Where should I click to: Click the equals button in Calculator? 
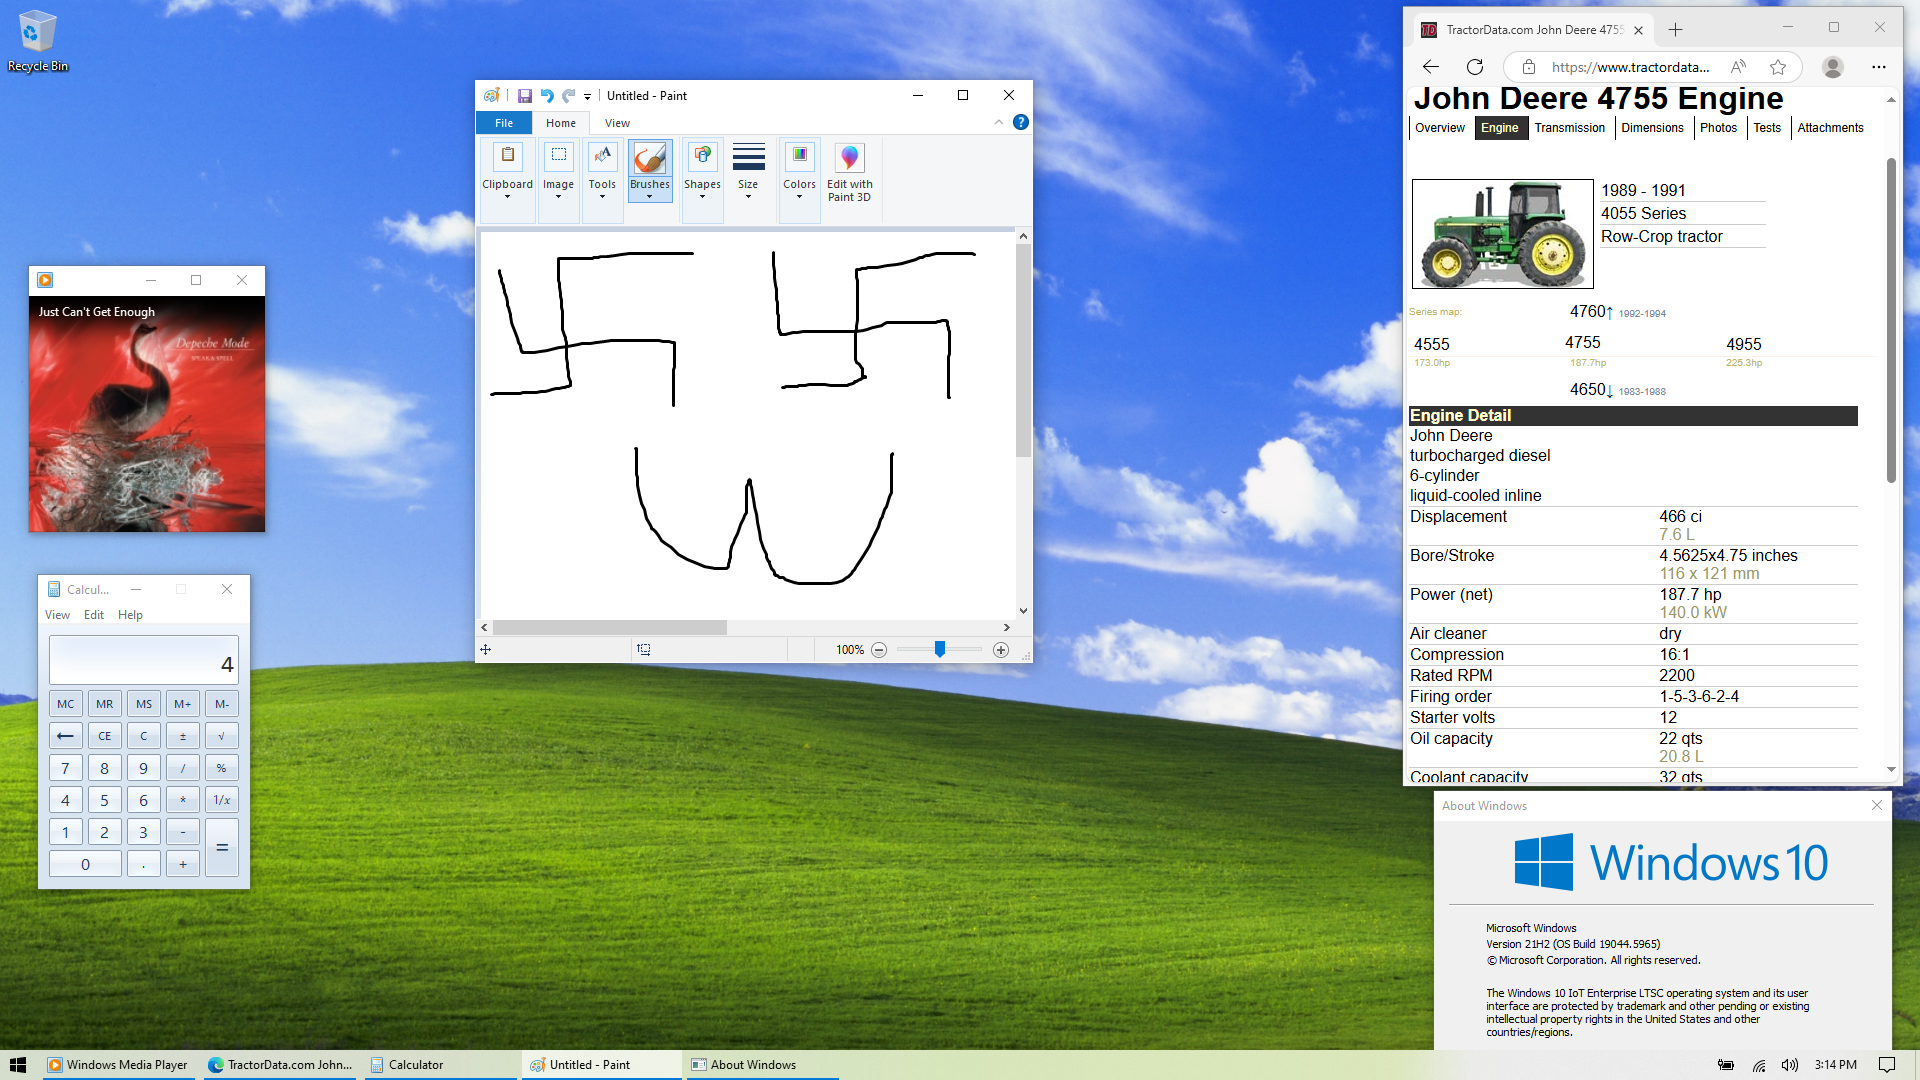click(x=222, y=848)
